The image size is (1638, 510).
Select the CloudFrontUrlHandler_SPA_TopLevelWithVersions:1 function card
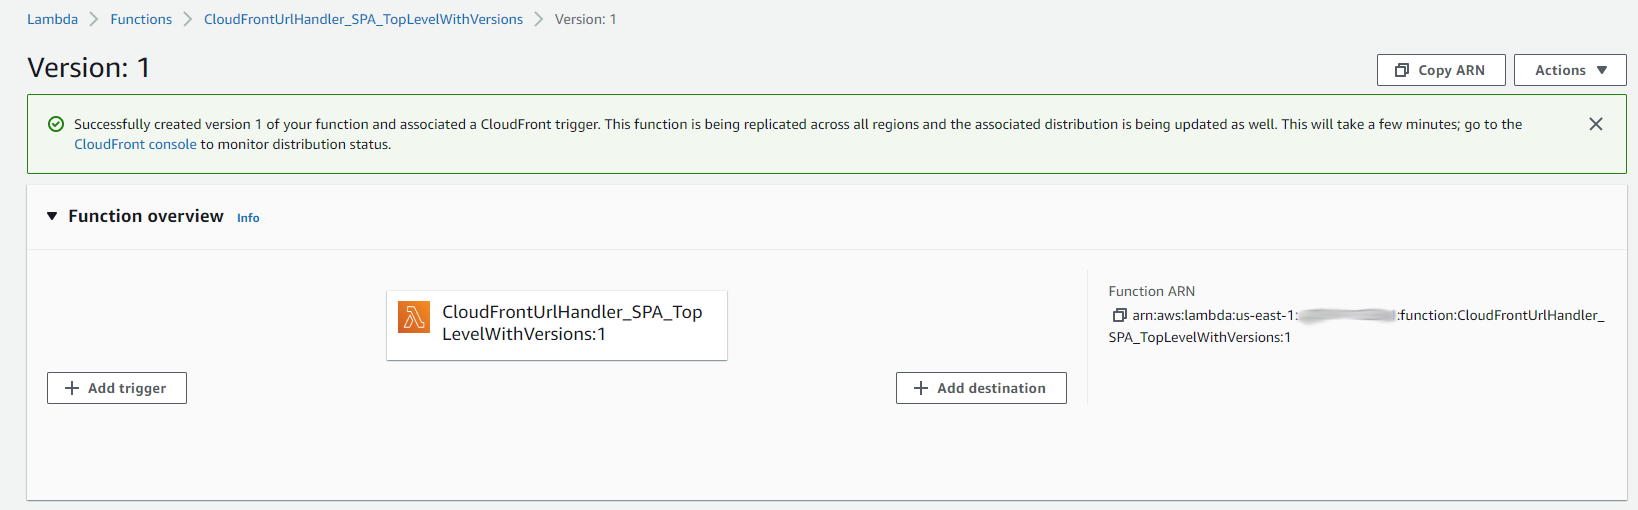click(572, 323)
